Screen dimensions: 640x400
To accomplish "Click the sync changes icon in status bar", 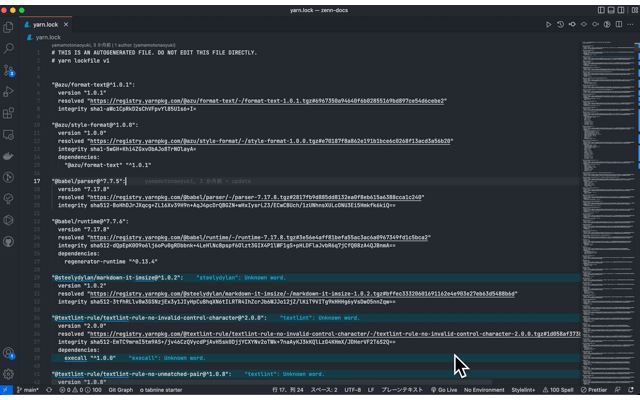I will tap(49, 390).
